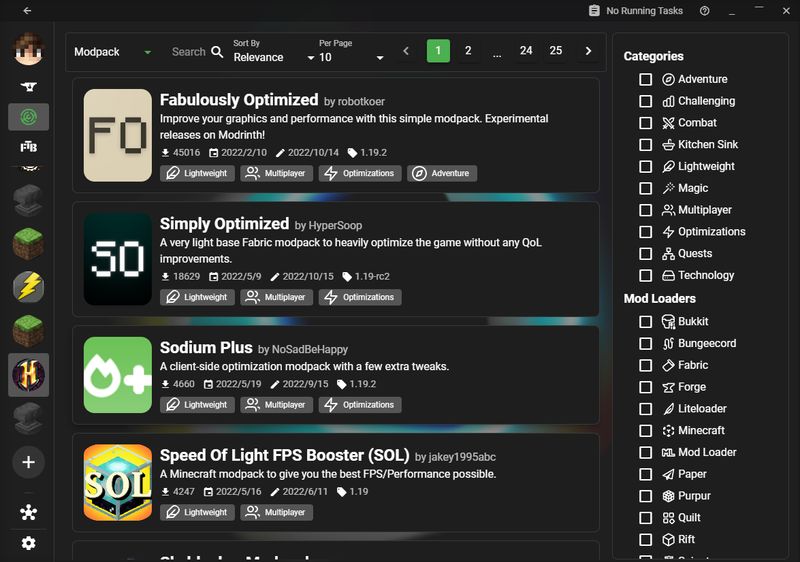
Task: Enable the Forge mod loader filter
Action: tap(645, 387)
